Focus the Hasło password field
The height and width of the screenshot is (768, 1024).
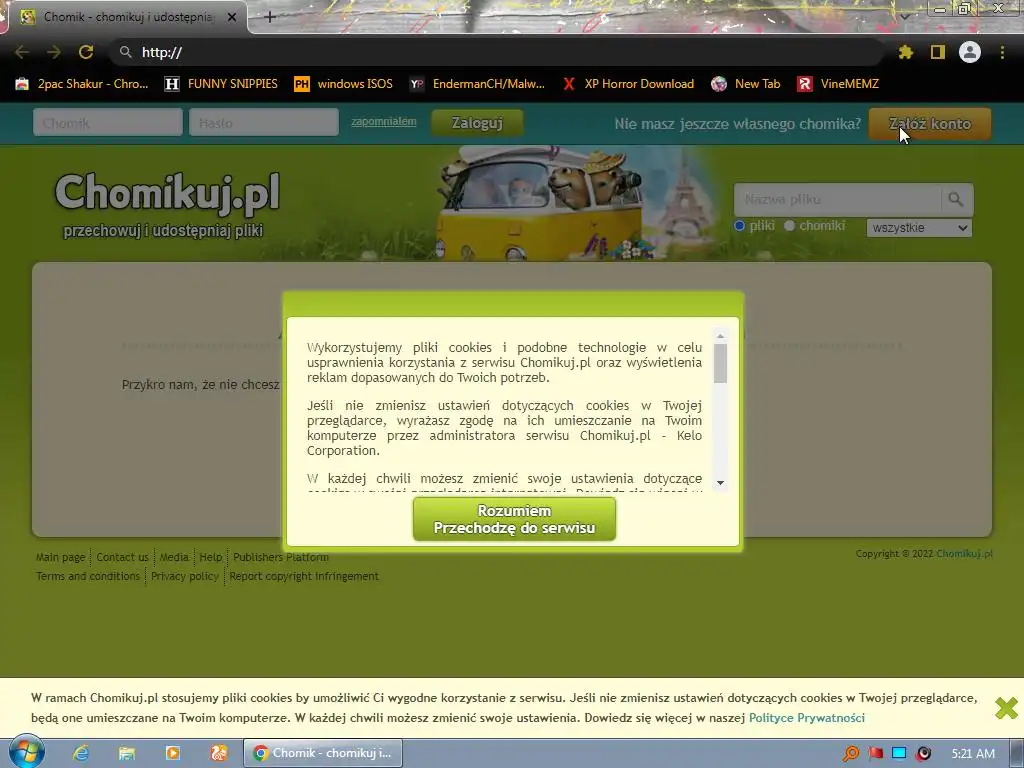pyautogui.click(x=264, y=123)
